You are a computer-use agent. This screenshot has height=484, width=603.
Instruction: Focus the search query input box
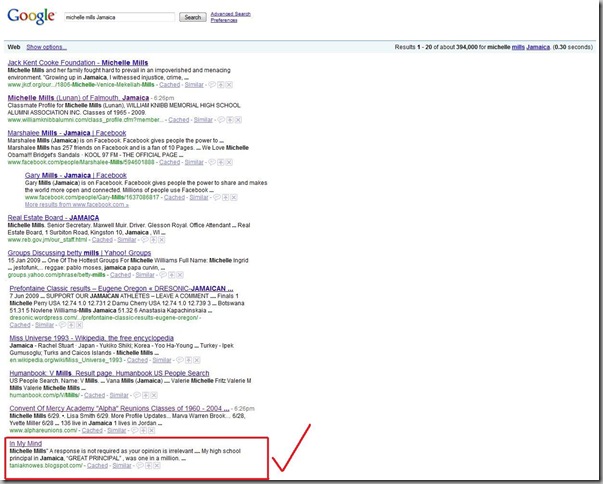coord(120,17)
